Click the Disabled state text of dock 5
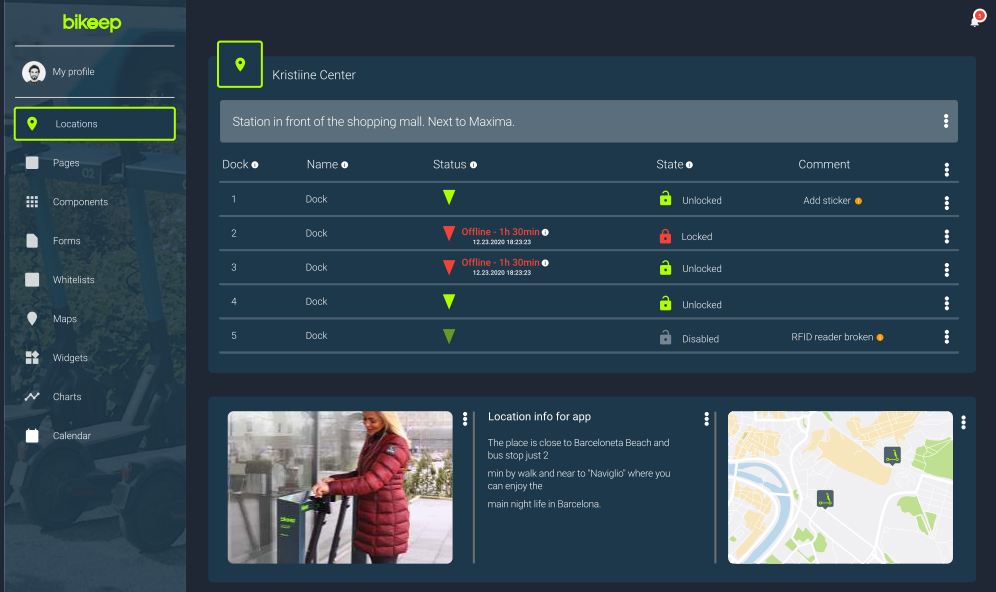This screenshot has height=592, width=996. [701, 339]
